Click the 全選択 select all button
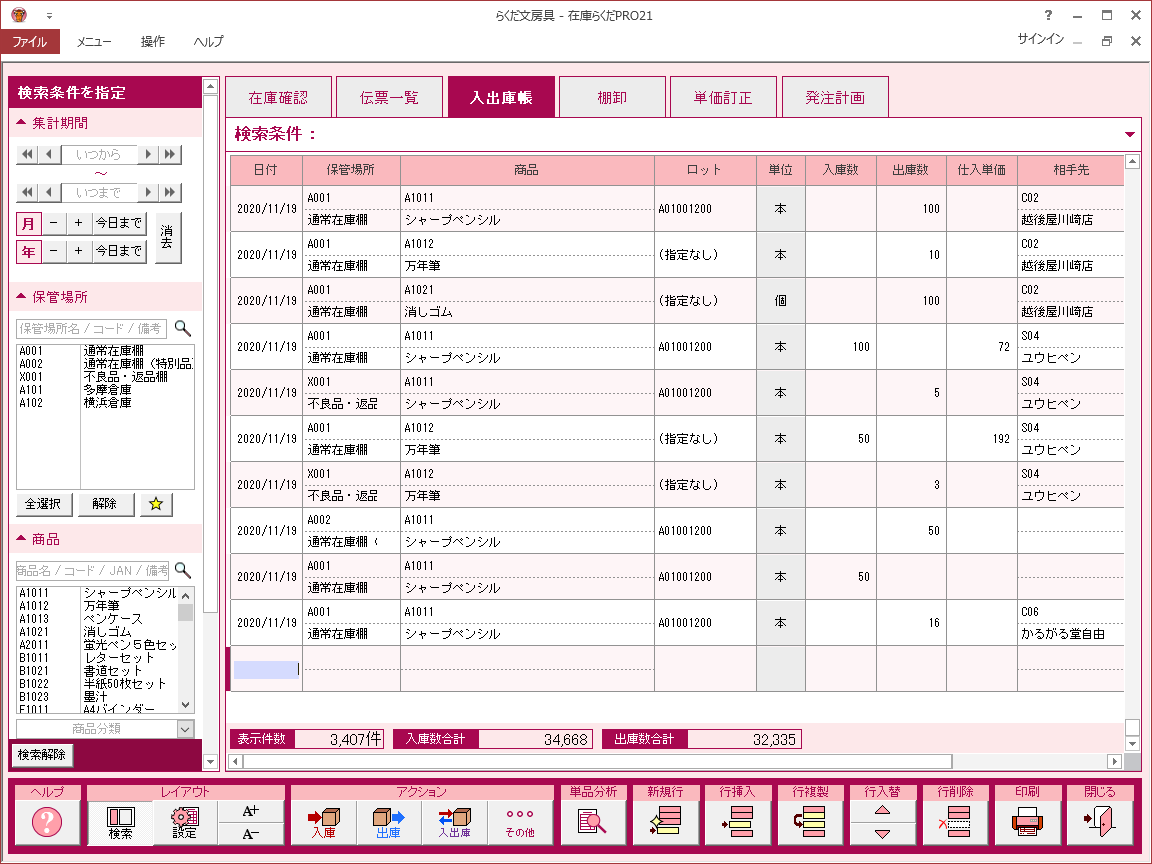1152x864 pixels. 44,504
